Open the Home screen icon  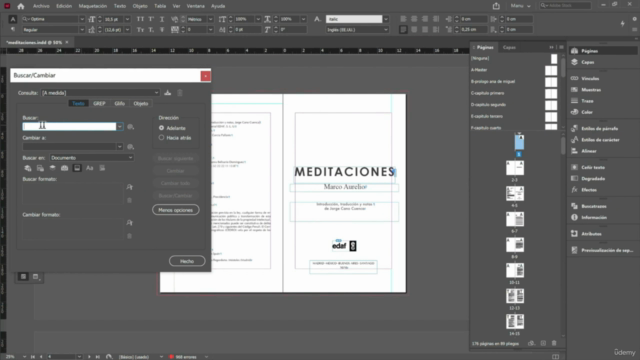point(20,6)
